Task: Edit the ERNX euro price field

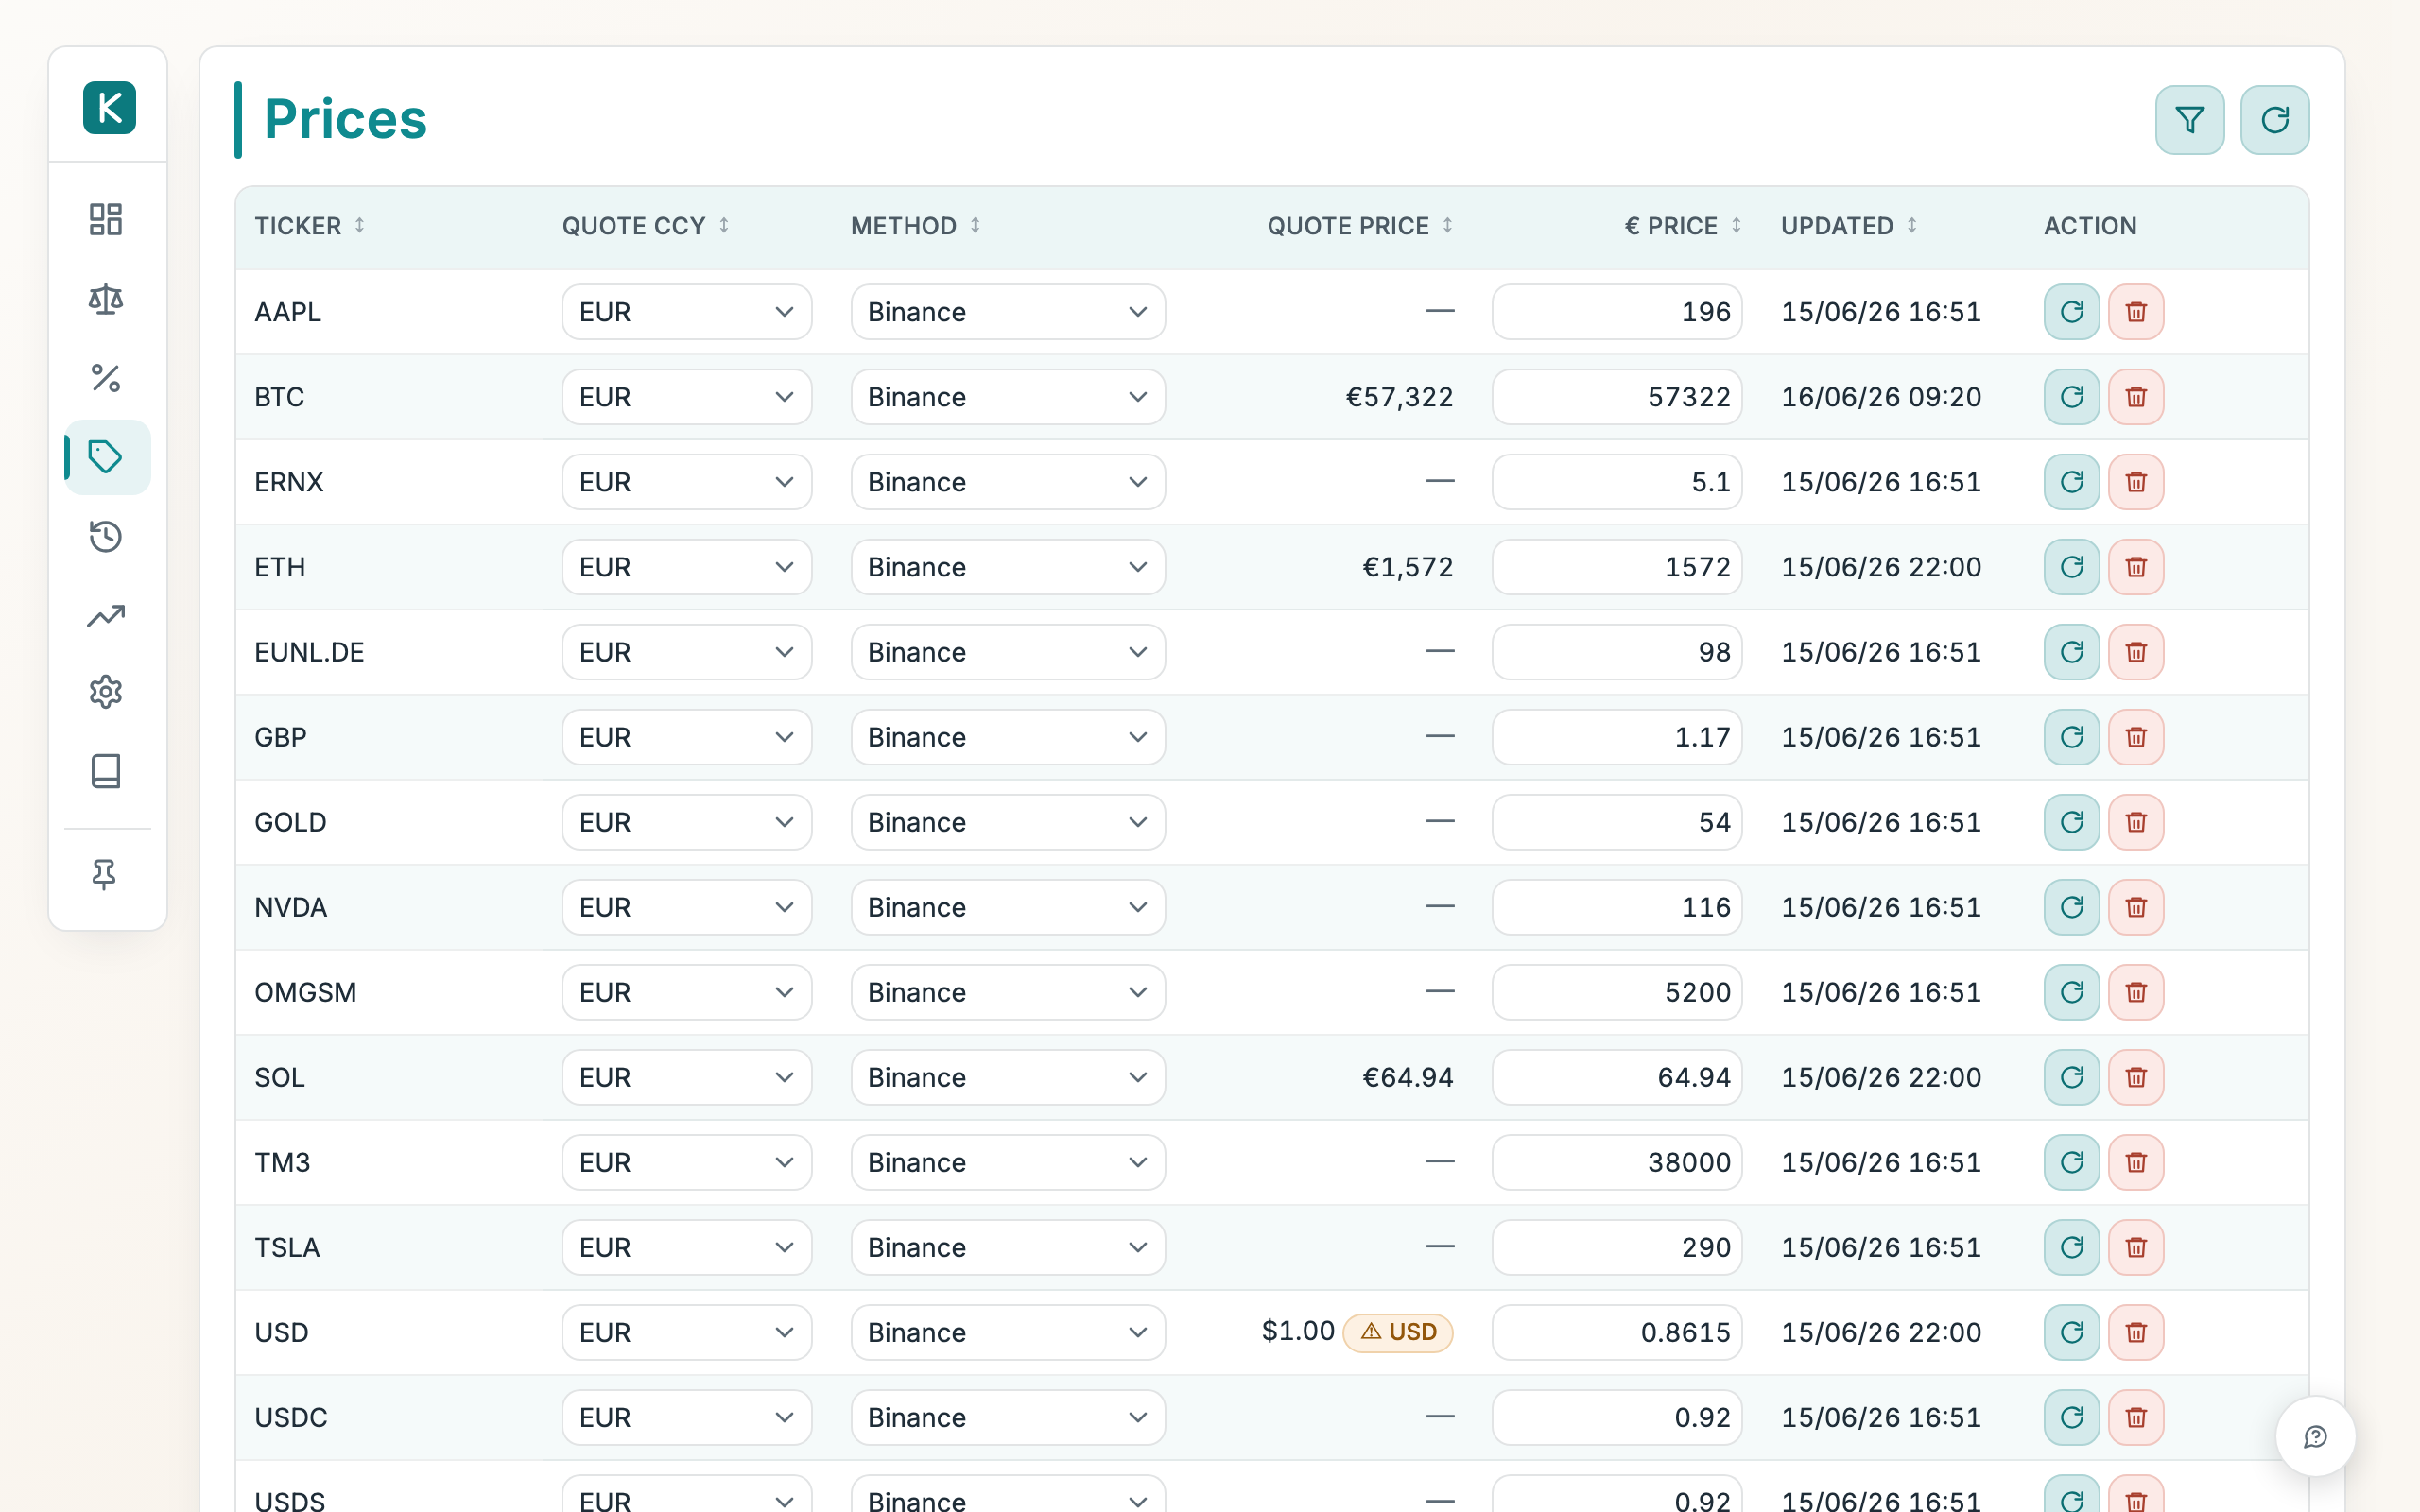Action: 1617,482
